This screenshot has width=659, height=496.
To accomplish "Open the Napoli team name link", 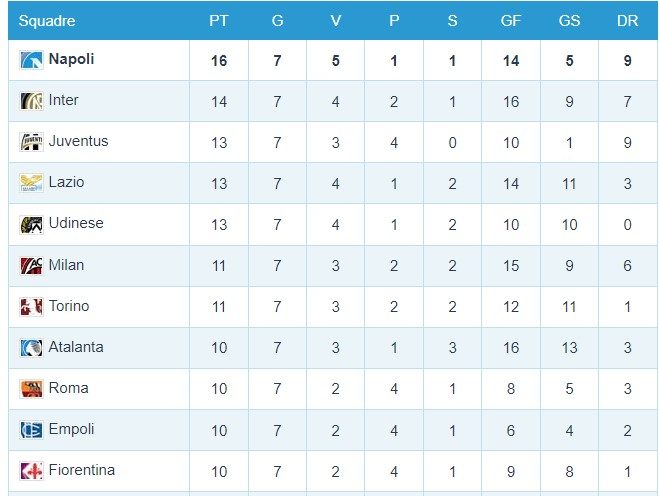I will pyautogui.click(x=71, y=59).
